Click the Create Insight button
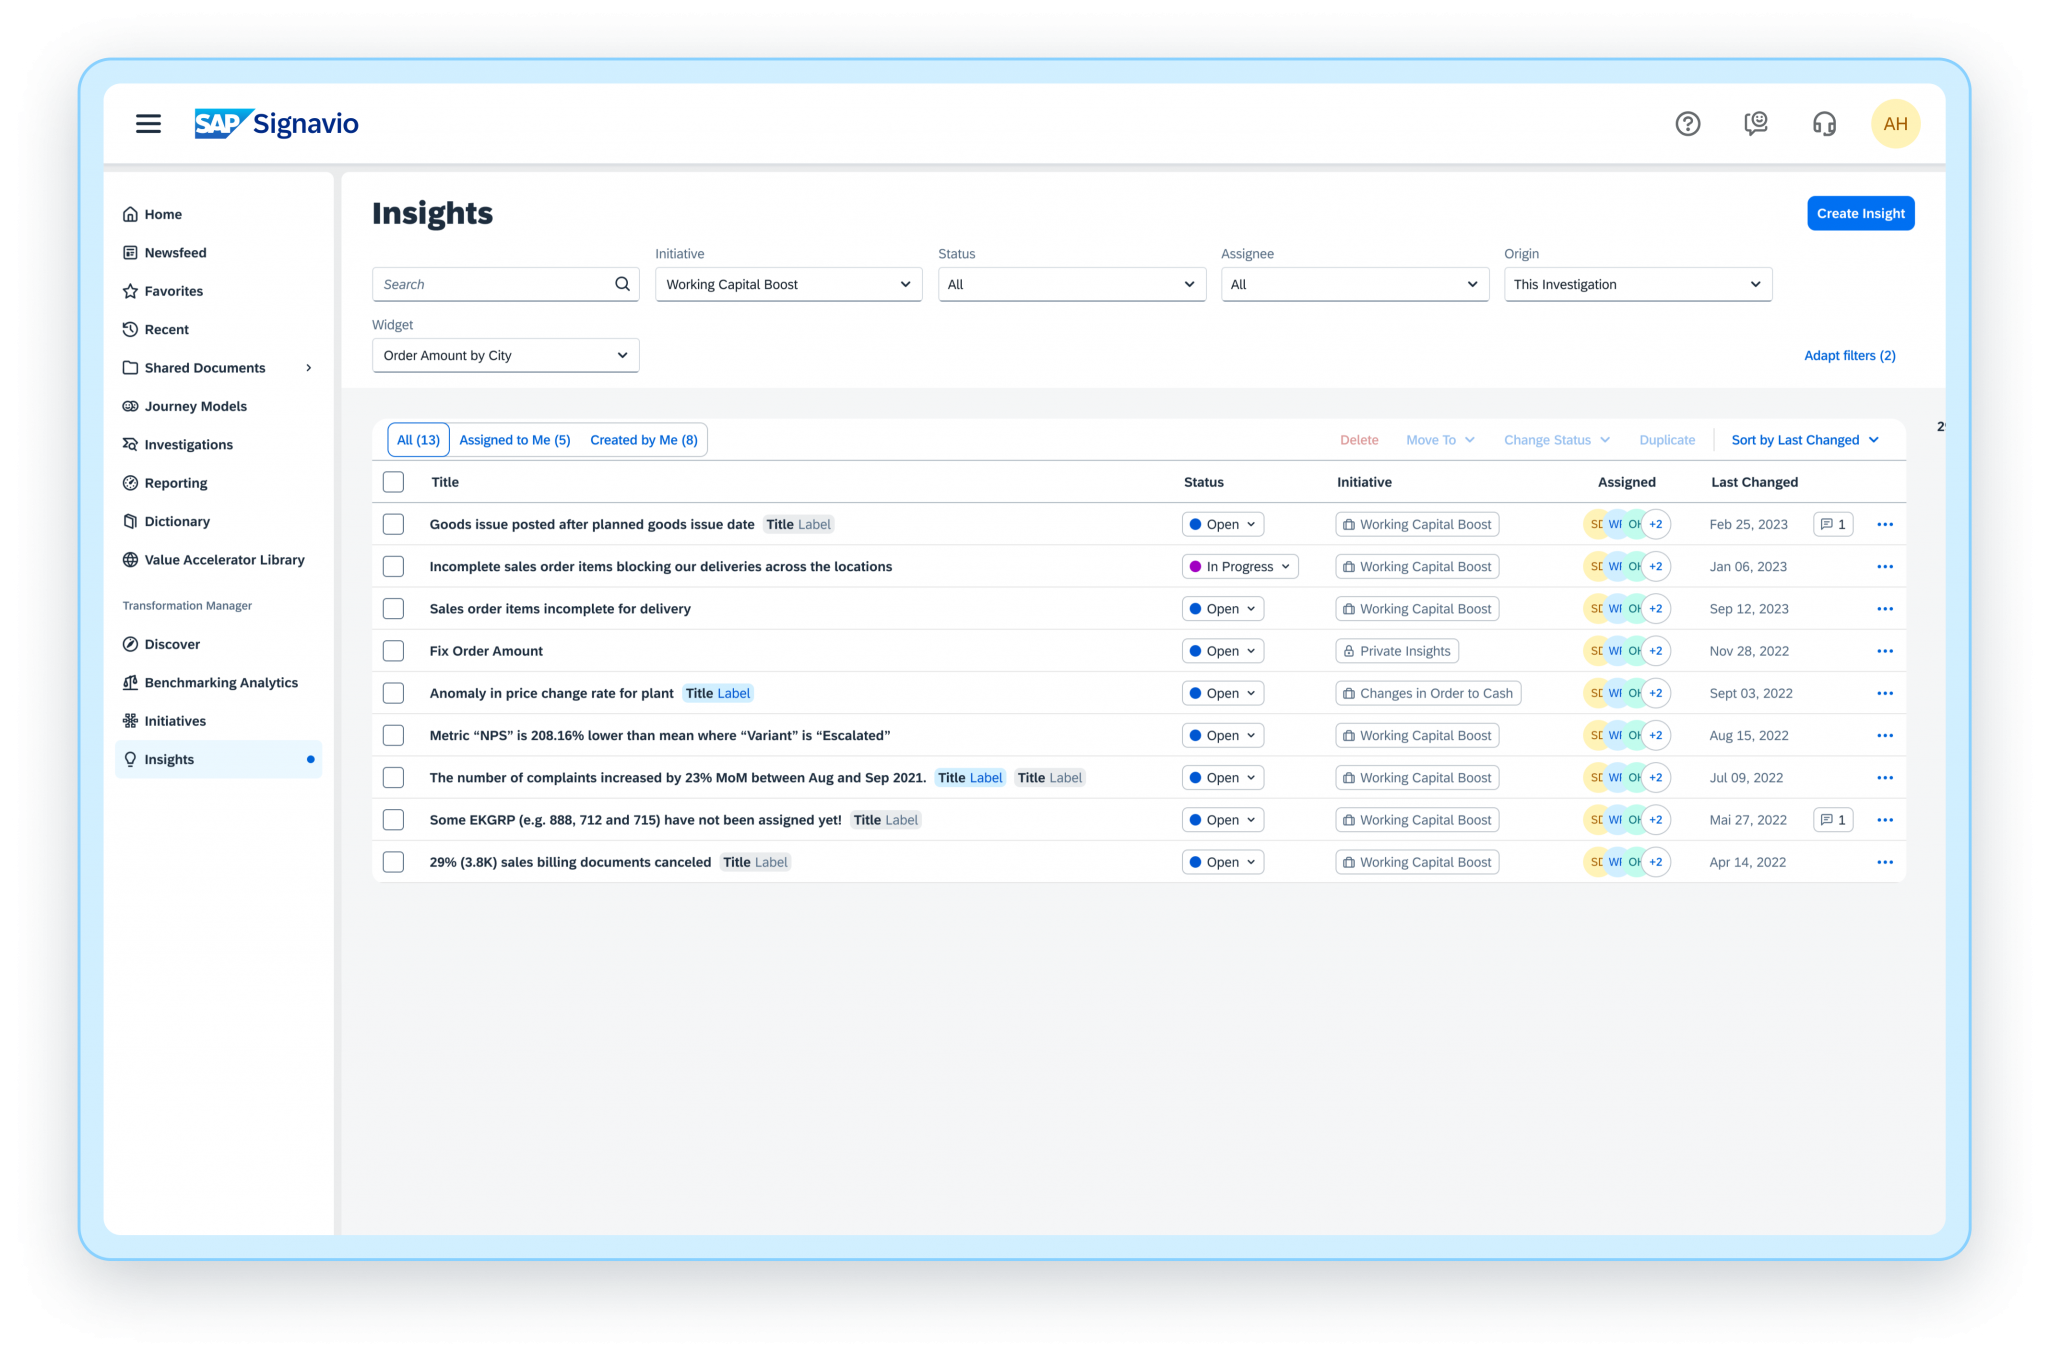2048x1357 pixels. click(1860, 212)
